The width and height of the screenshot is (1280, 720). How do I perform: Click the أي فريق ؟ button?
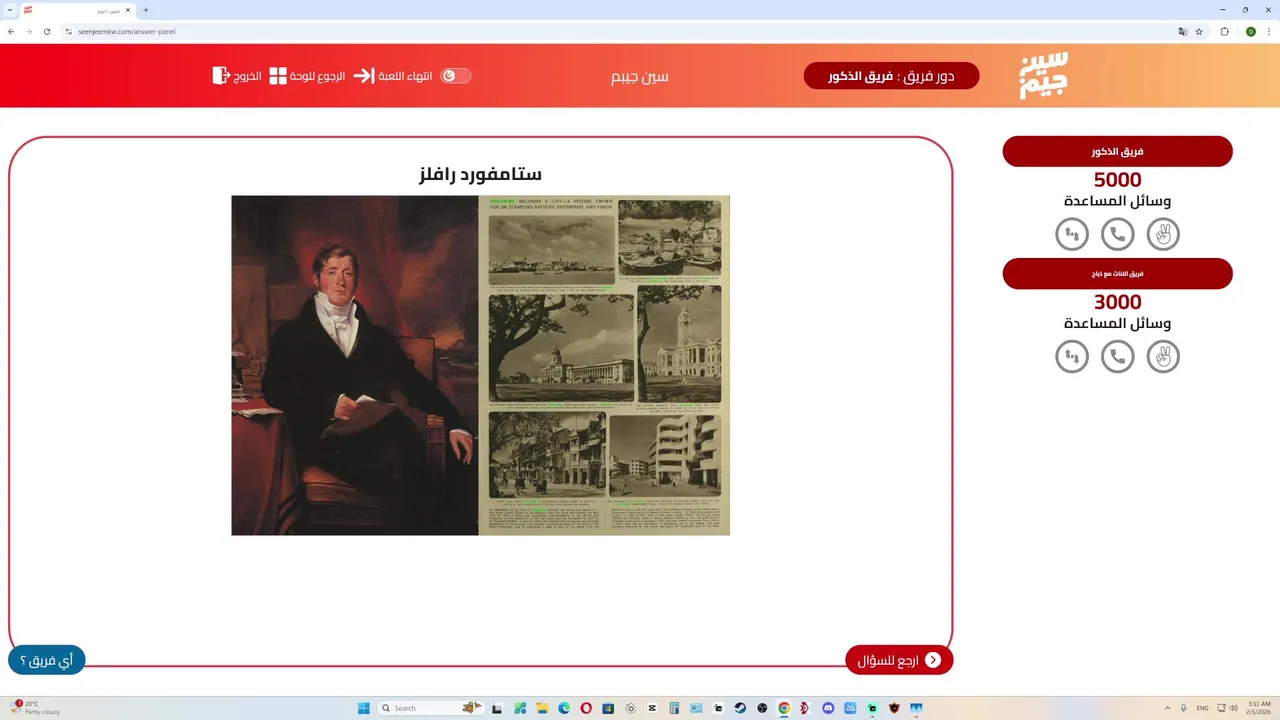47,660
